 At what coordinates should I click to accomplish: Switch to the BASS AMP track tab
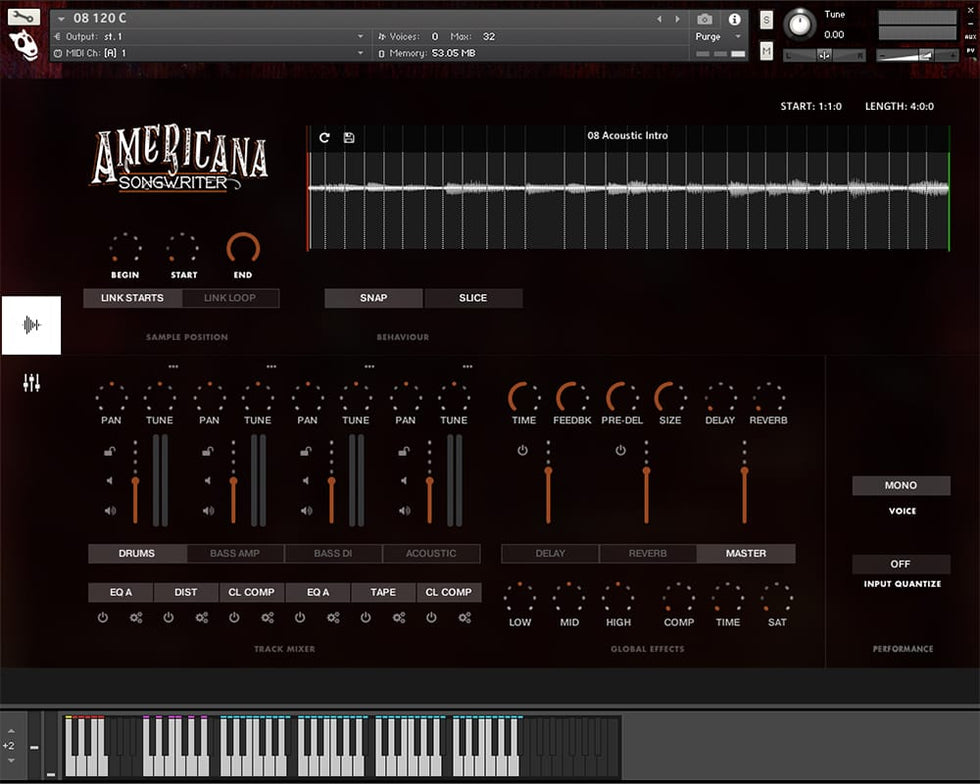click(235, 553)
